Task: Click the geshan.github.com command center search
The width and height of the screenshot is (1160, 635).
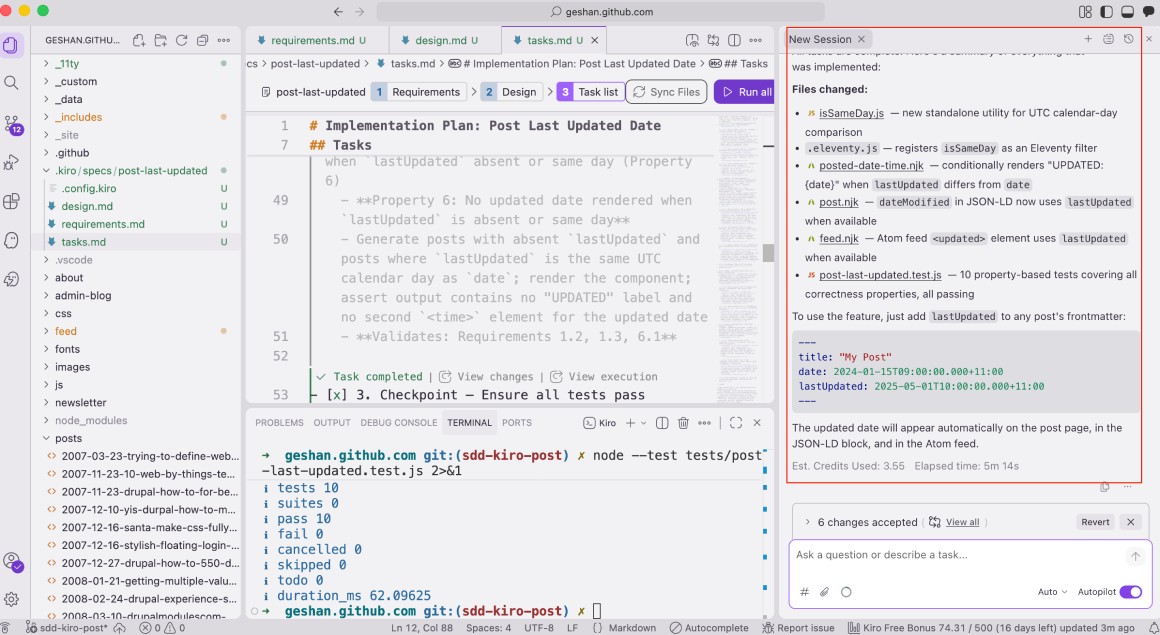Action: pyautogui.click(x=601, y=12)
